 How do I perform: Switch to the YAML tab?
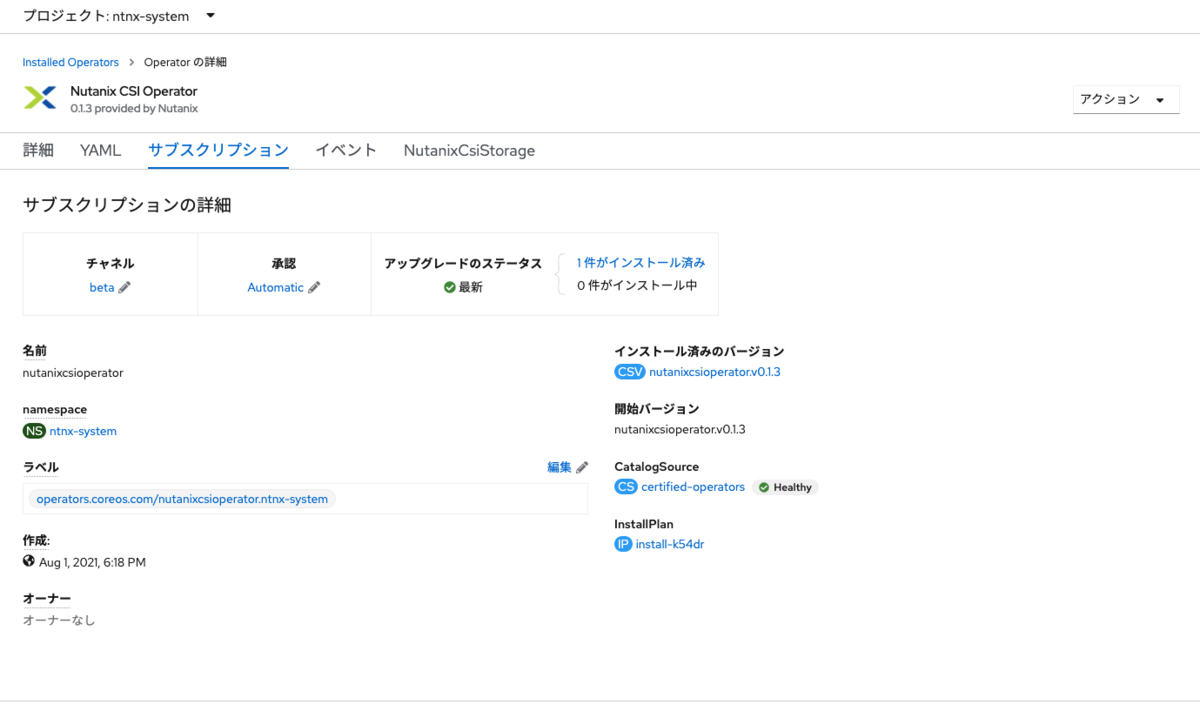point(101,150)
